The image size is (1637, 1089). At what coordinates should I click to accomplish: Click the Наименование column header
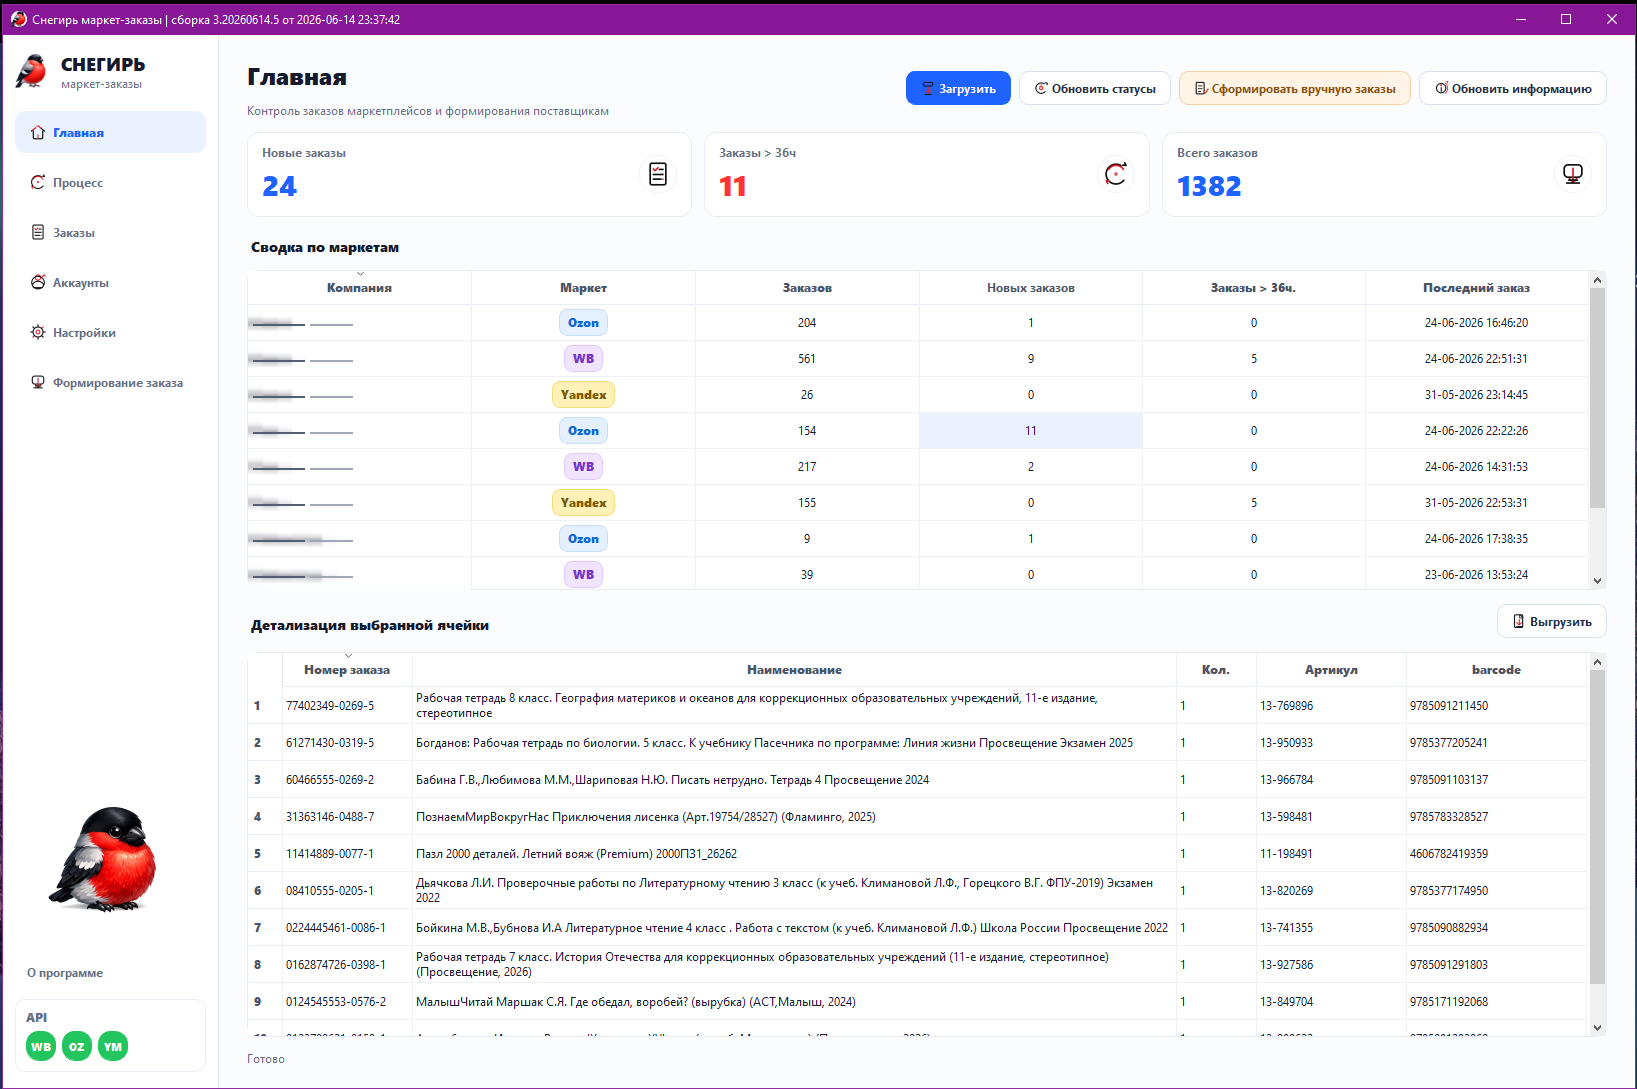794,670
